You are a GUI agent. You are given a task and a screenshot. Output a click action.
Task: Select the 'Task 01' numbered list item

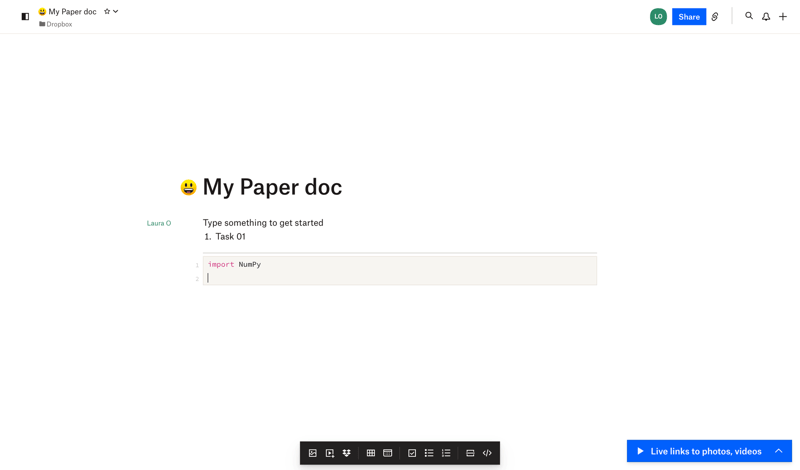(230, 236)
